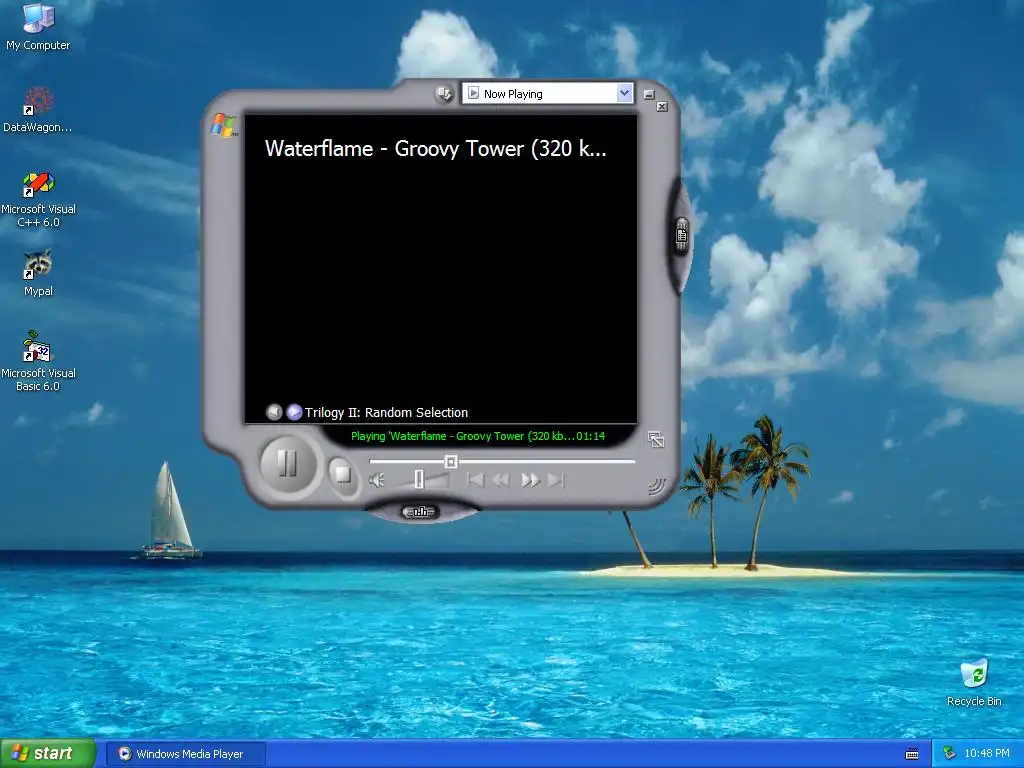Toggle the playlist pane side tab
Image resolution: width=1024 pixels, height=768 pixels.
tap(682, 235)
